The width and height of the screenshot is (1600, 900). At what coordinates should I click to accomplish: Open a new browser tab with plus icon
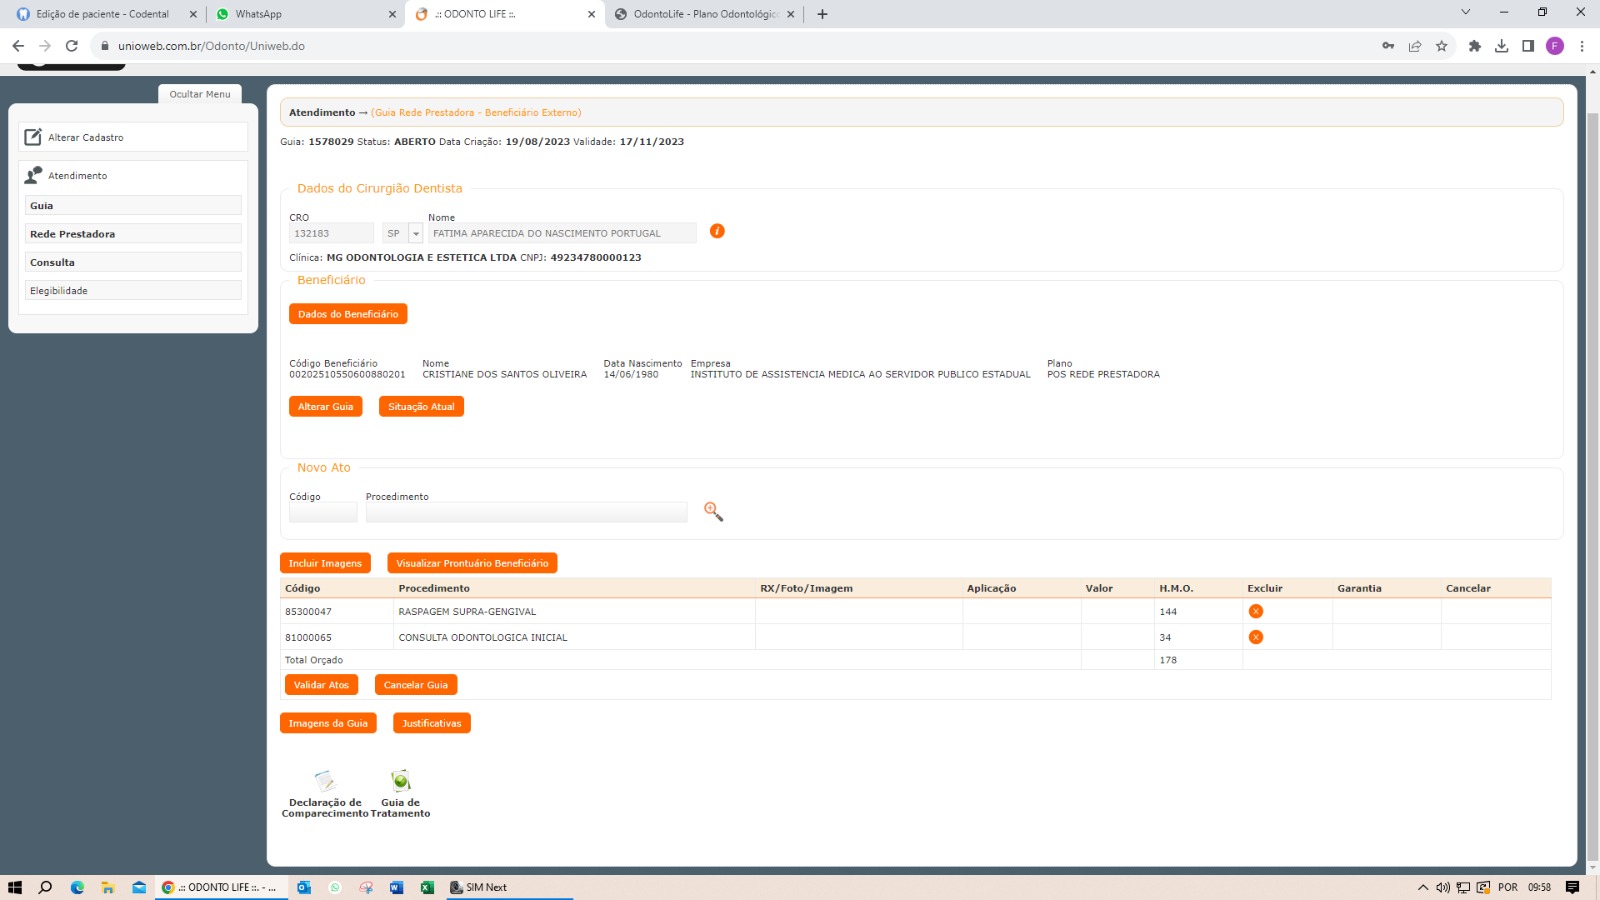[822, 14]
